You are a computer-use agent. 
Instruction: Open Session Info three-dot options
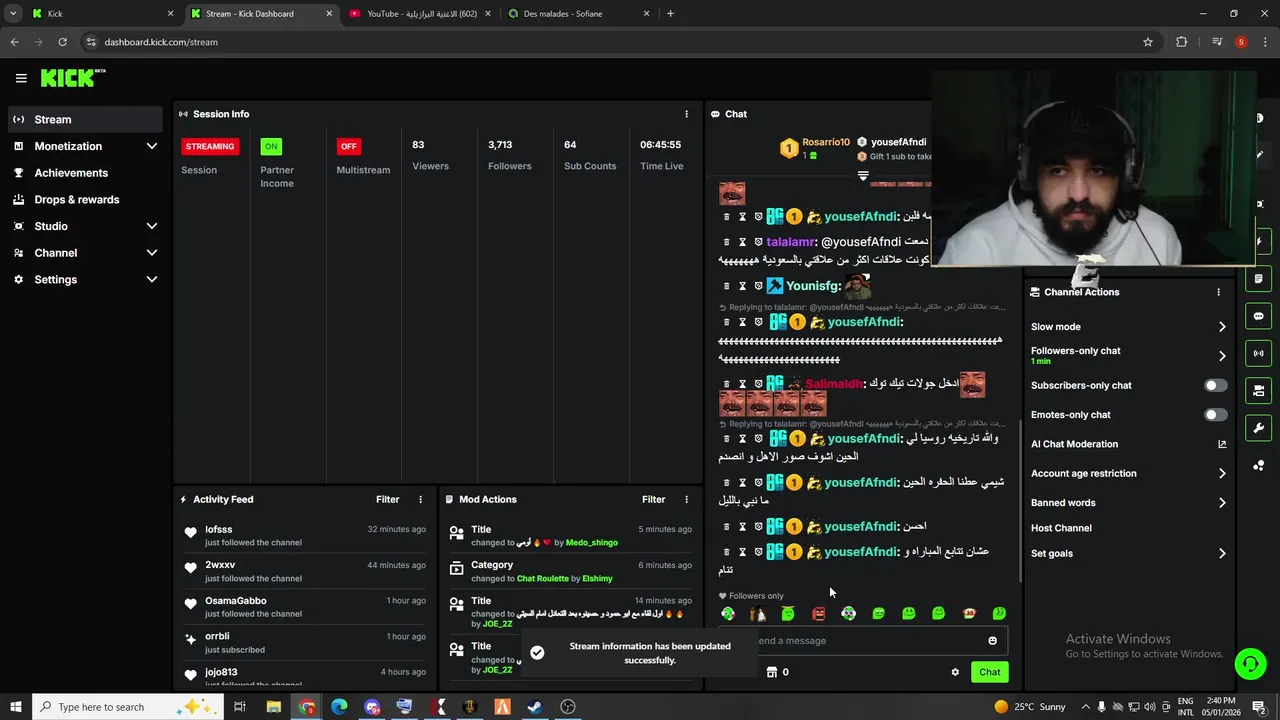tap(686, 114)
